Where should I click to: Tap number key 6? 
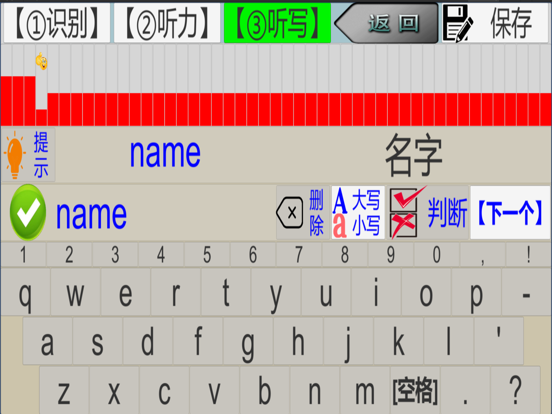coord(253,255)
